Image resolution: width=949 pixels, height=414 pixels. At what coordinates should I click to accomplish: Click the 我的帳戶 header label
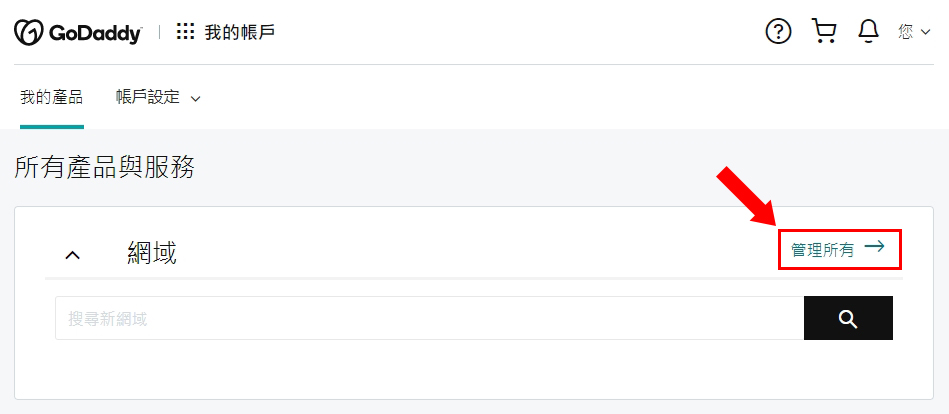[240, 31]
